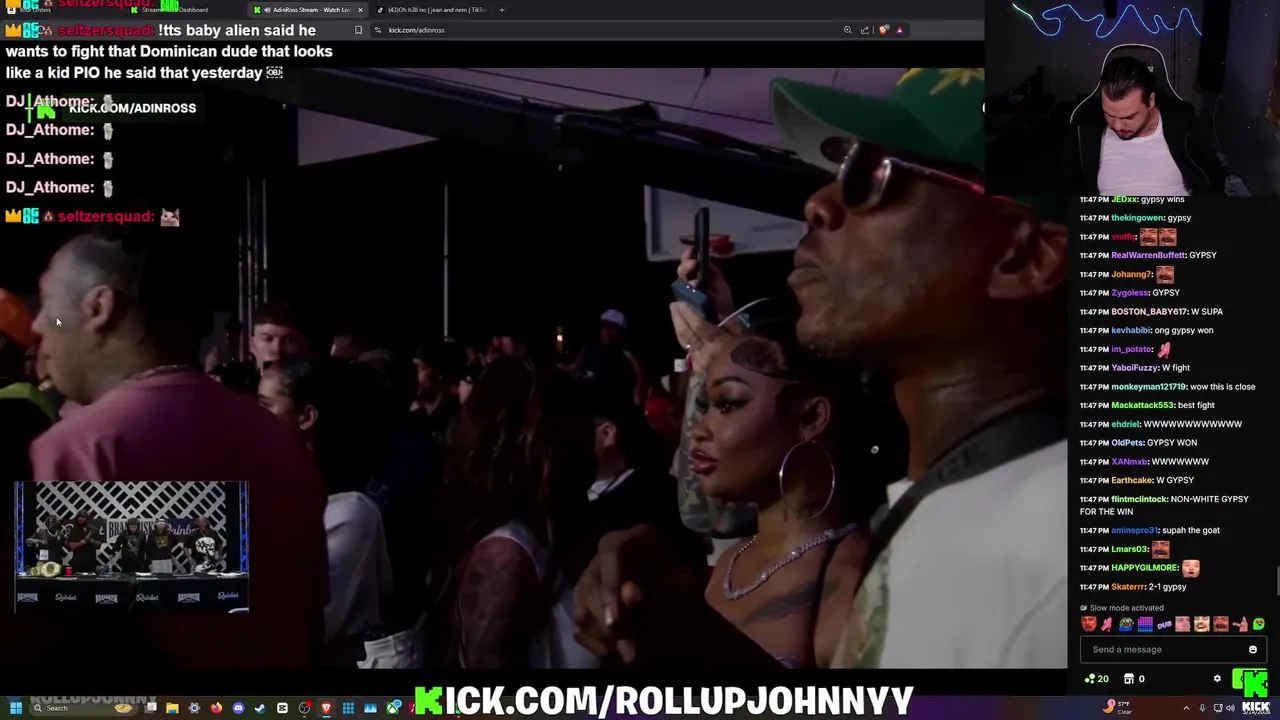1280x720 pixels.
Task: Open chat settings gear icon
Action: pyautogui.click(x=1217, y=678)
